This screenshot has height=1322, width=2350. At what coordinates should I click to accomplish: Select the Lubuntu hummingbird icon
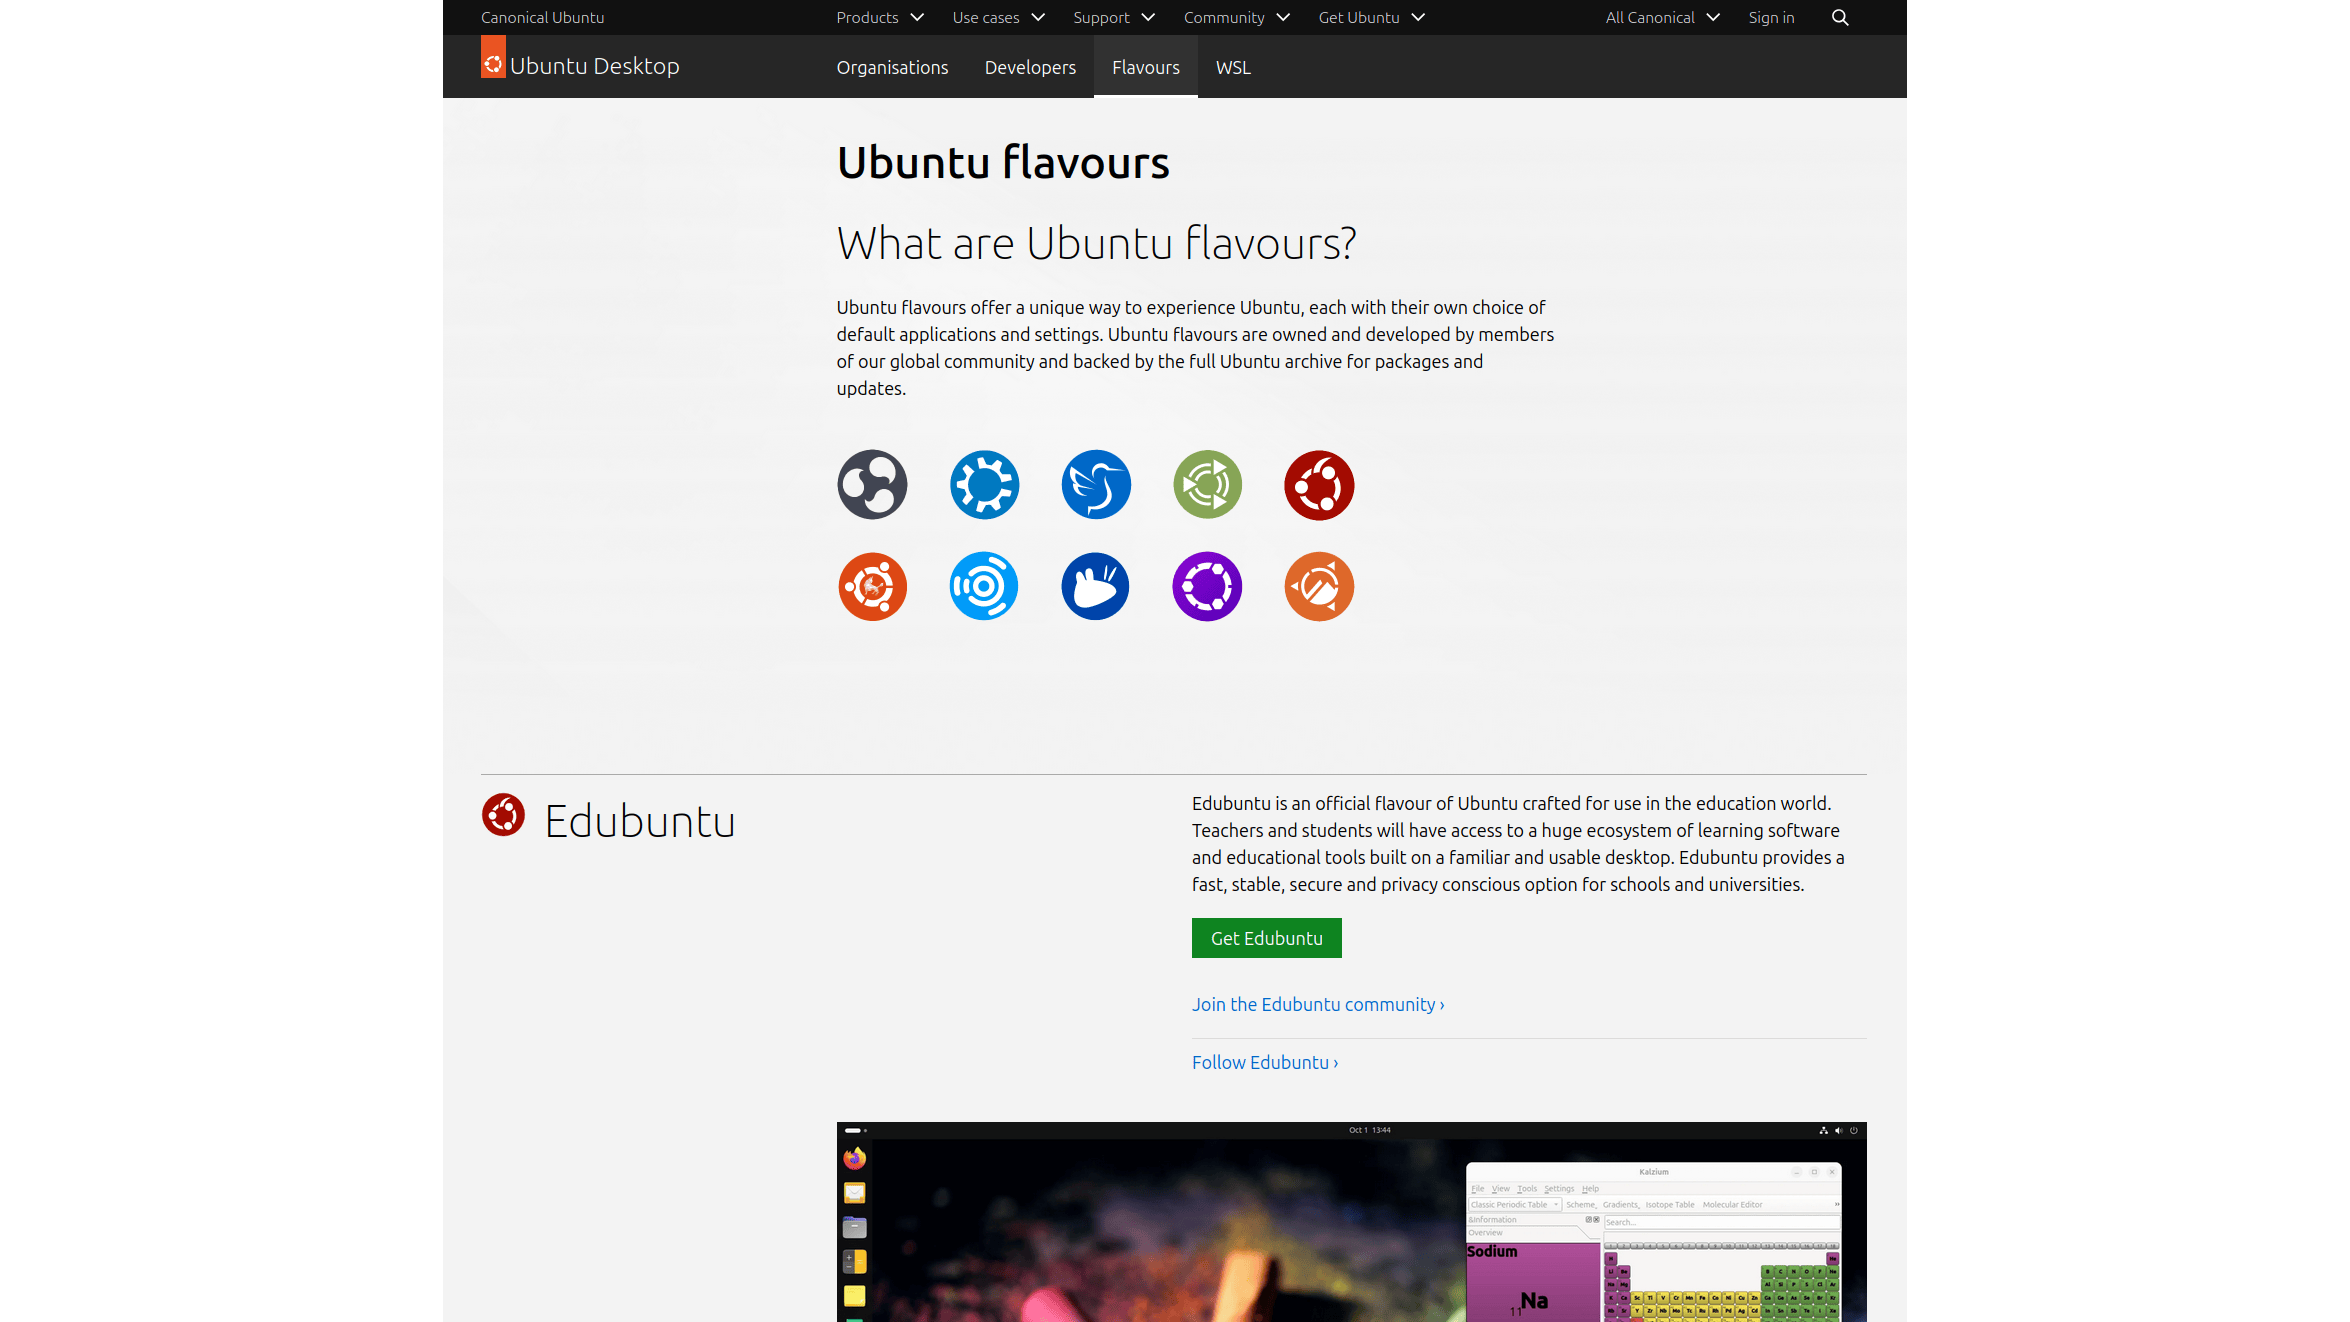1096,485
